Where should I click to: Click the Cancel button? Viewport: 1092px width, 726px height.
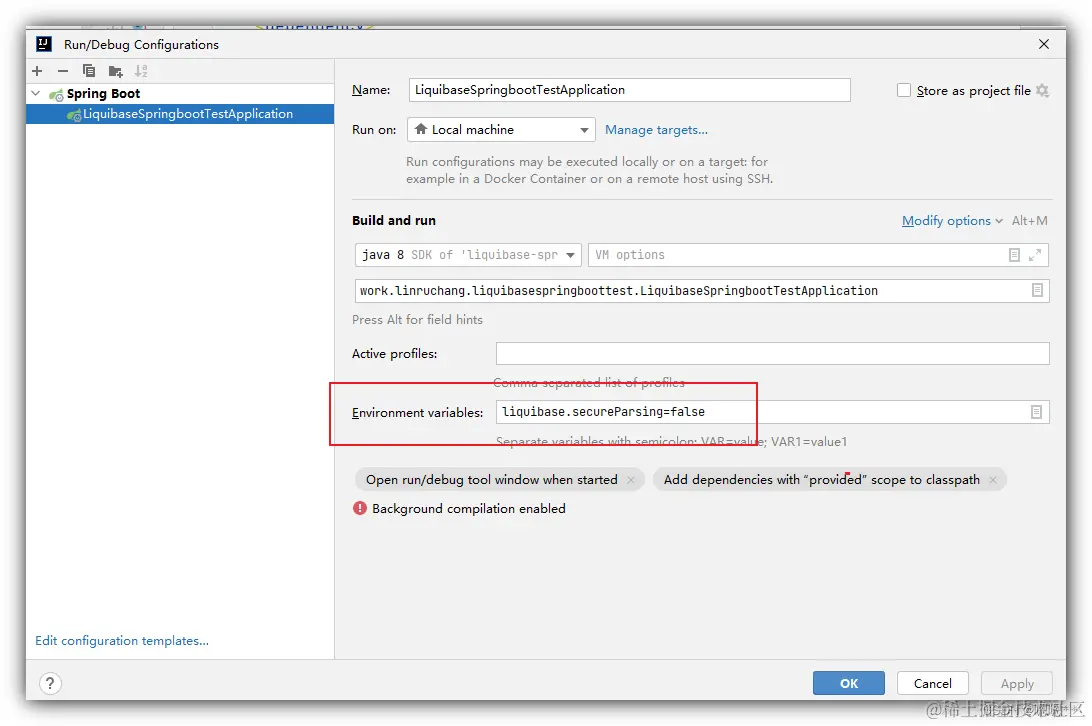[x=933, y=683]
